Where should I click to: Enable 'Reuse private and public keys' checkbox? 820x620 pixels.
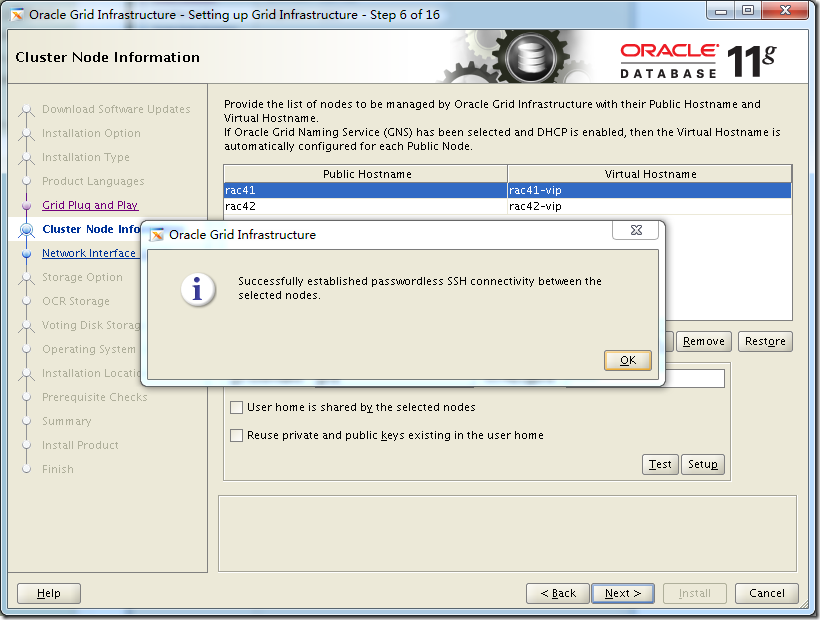tap(236, 435)
